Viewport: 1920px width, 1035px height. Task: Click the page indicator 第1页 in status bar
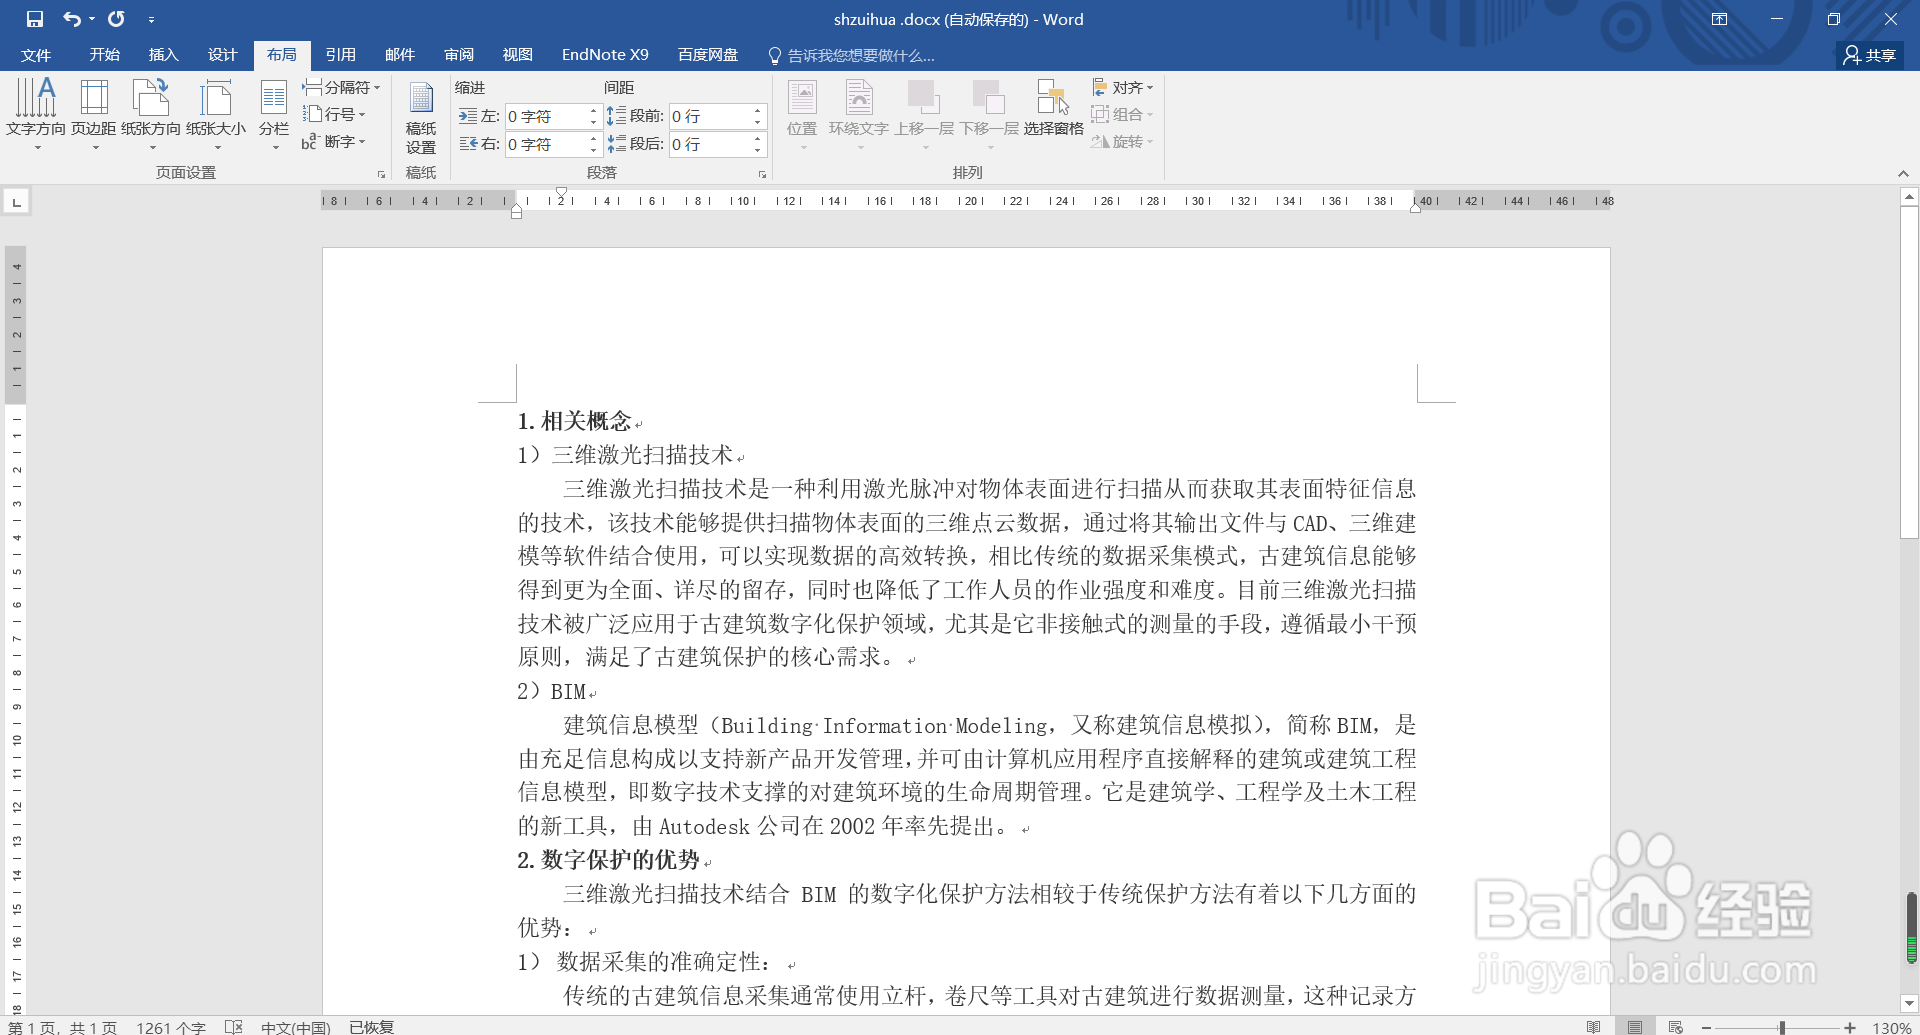coord(62,1027)
